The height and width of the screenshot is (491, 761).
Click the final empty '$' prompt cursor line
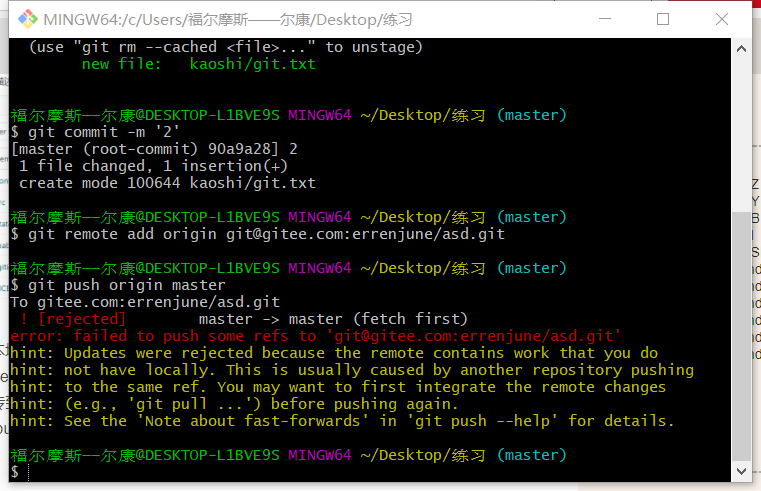click(x=19, y=471)
